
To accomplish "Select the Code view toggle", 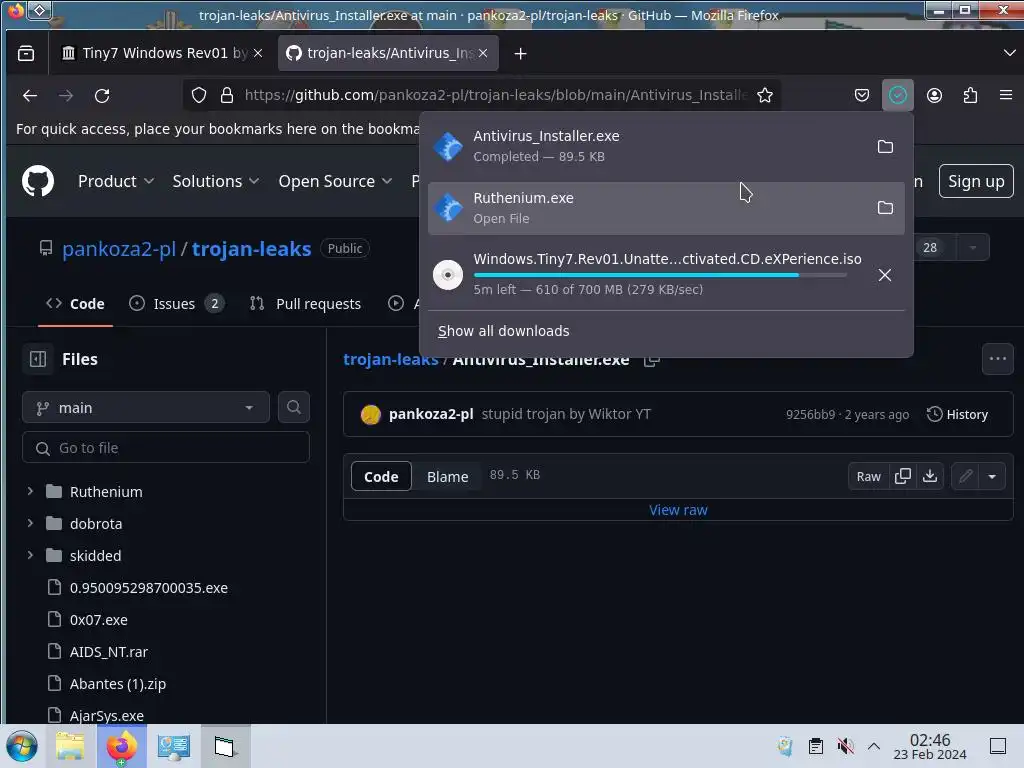I will click(x=381, y=477).
